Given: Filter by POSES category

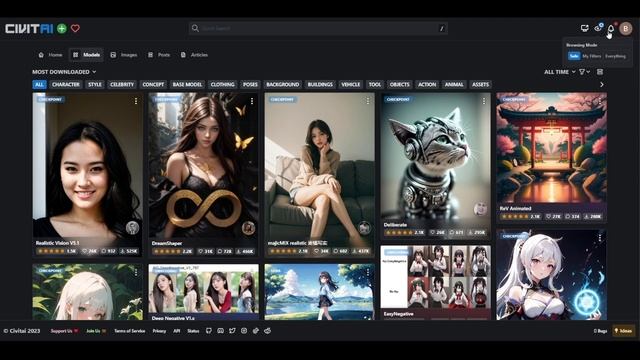Looking at the screenshot, I should pyautogui.click(x=250, y=84).
